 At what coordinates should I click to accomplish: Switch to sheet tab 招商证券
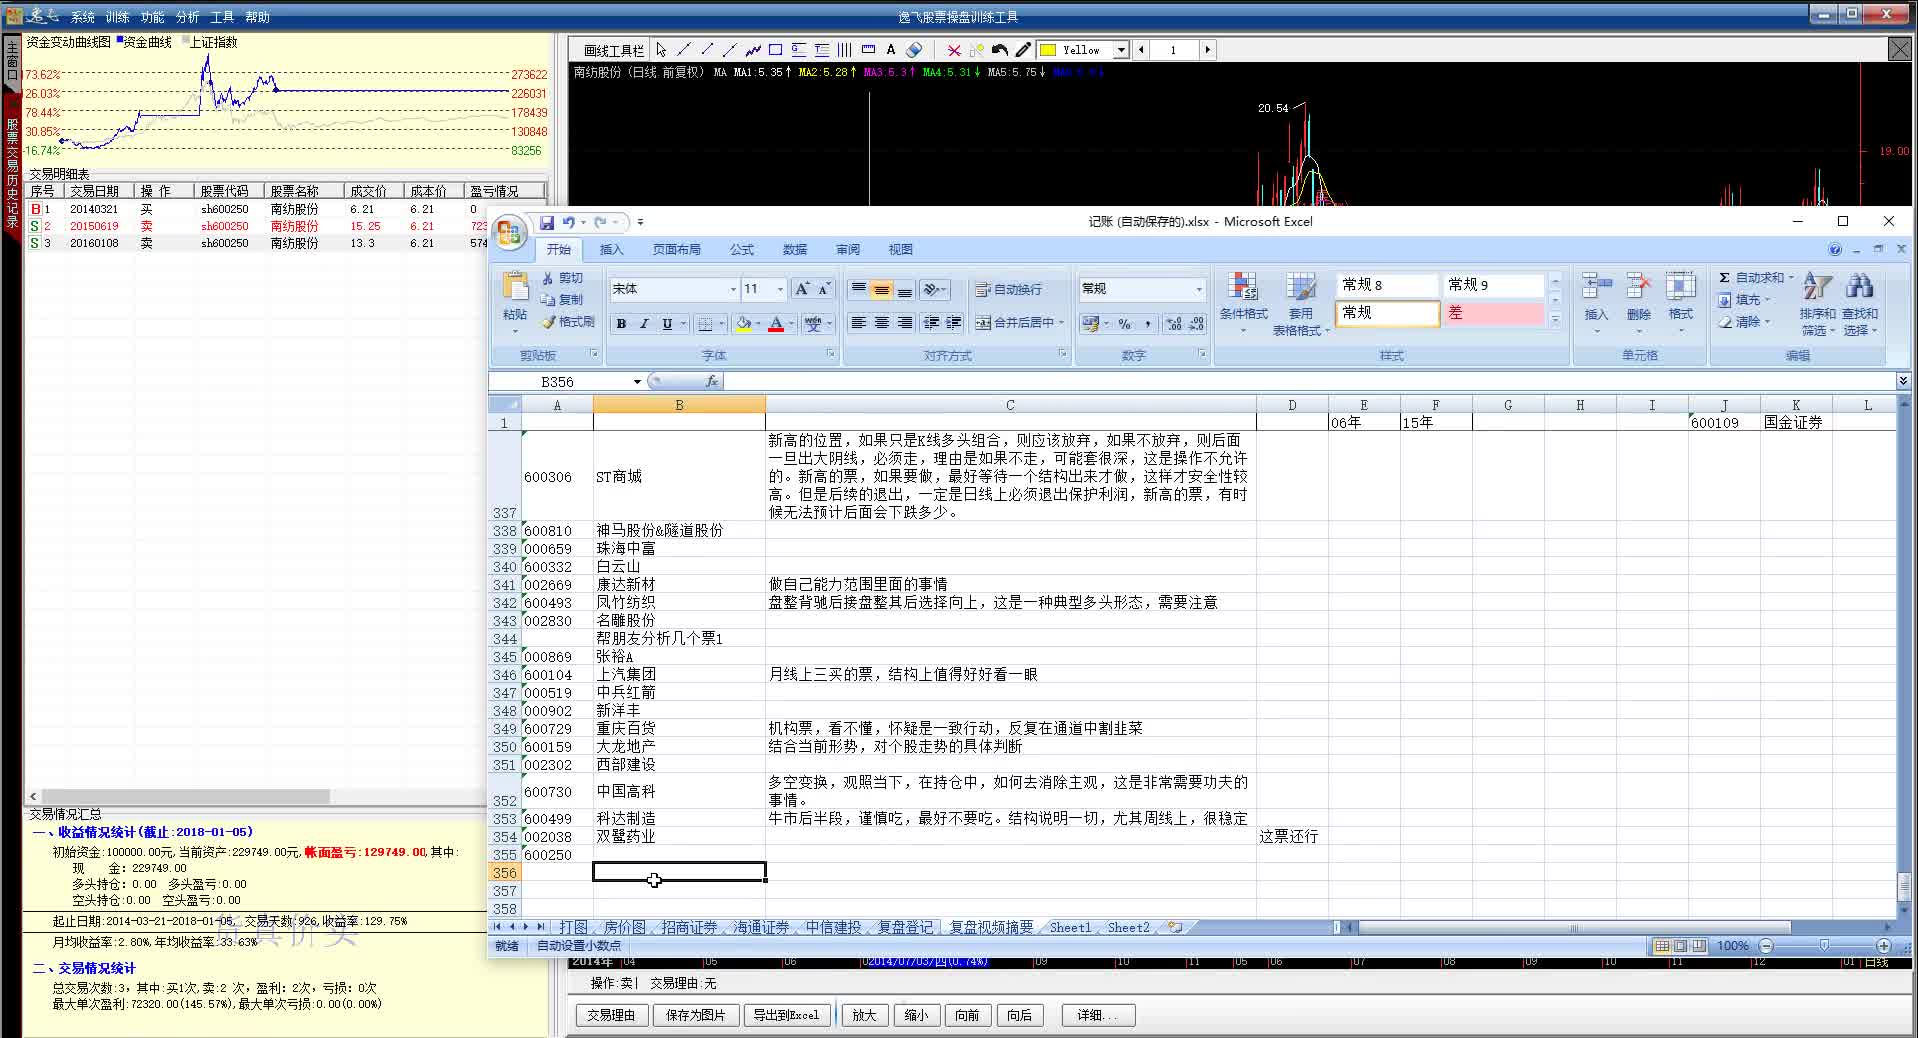[x=688, y=928]
